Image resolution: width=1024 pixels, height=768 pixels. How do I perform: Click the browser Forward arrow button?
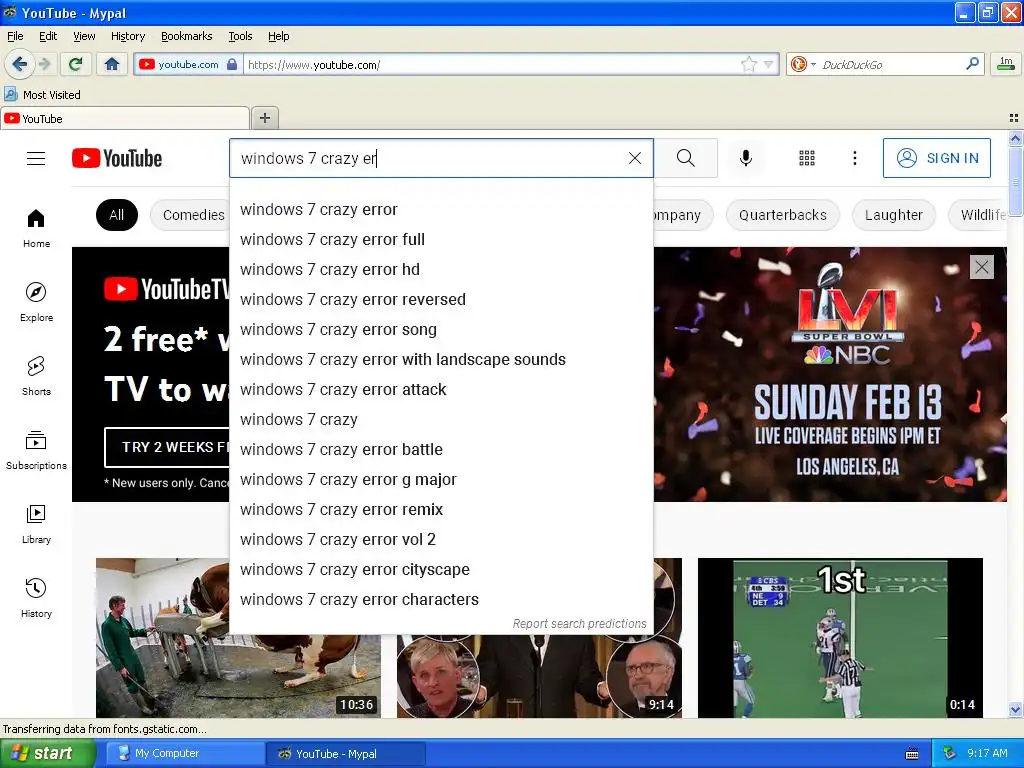[44, 64]
